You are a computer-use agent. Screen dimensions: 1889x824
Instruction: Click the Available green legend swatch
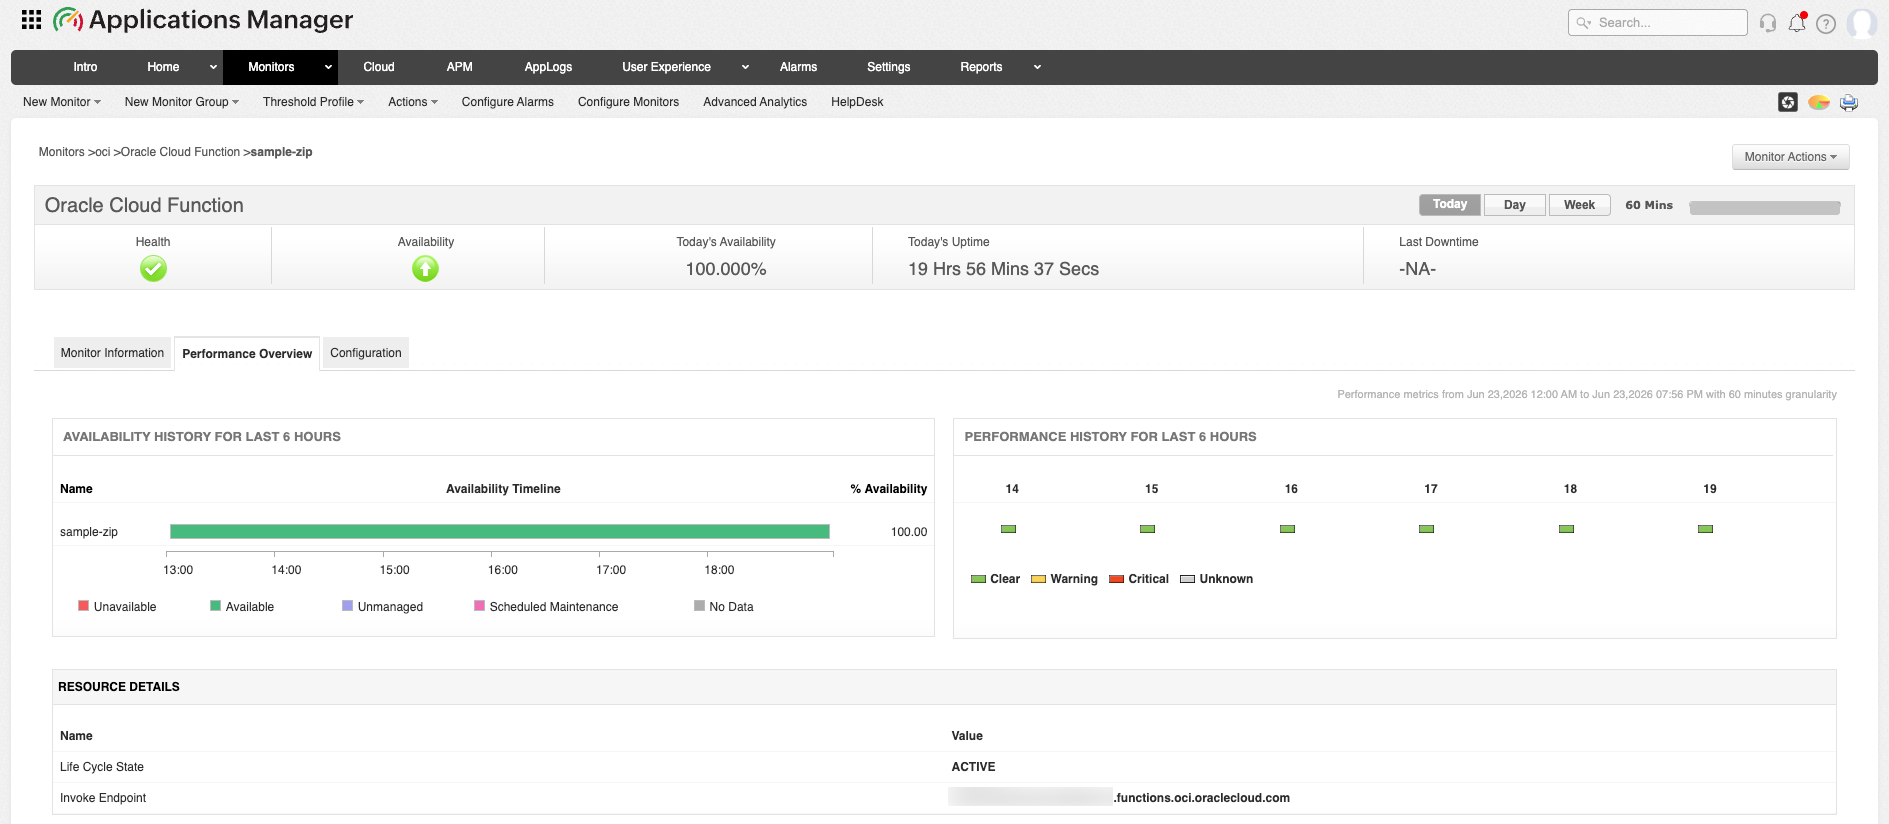click(x=215, y=605)
